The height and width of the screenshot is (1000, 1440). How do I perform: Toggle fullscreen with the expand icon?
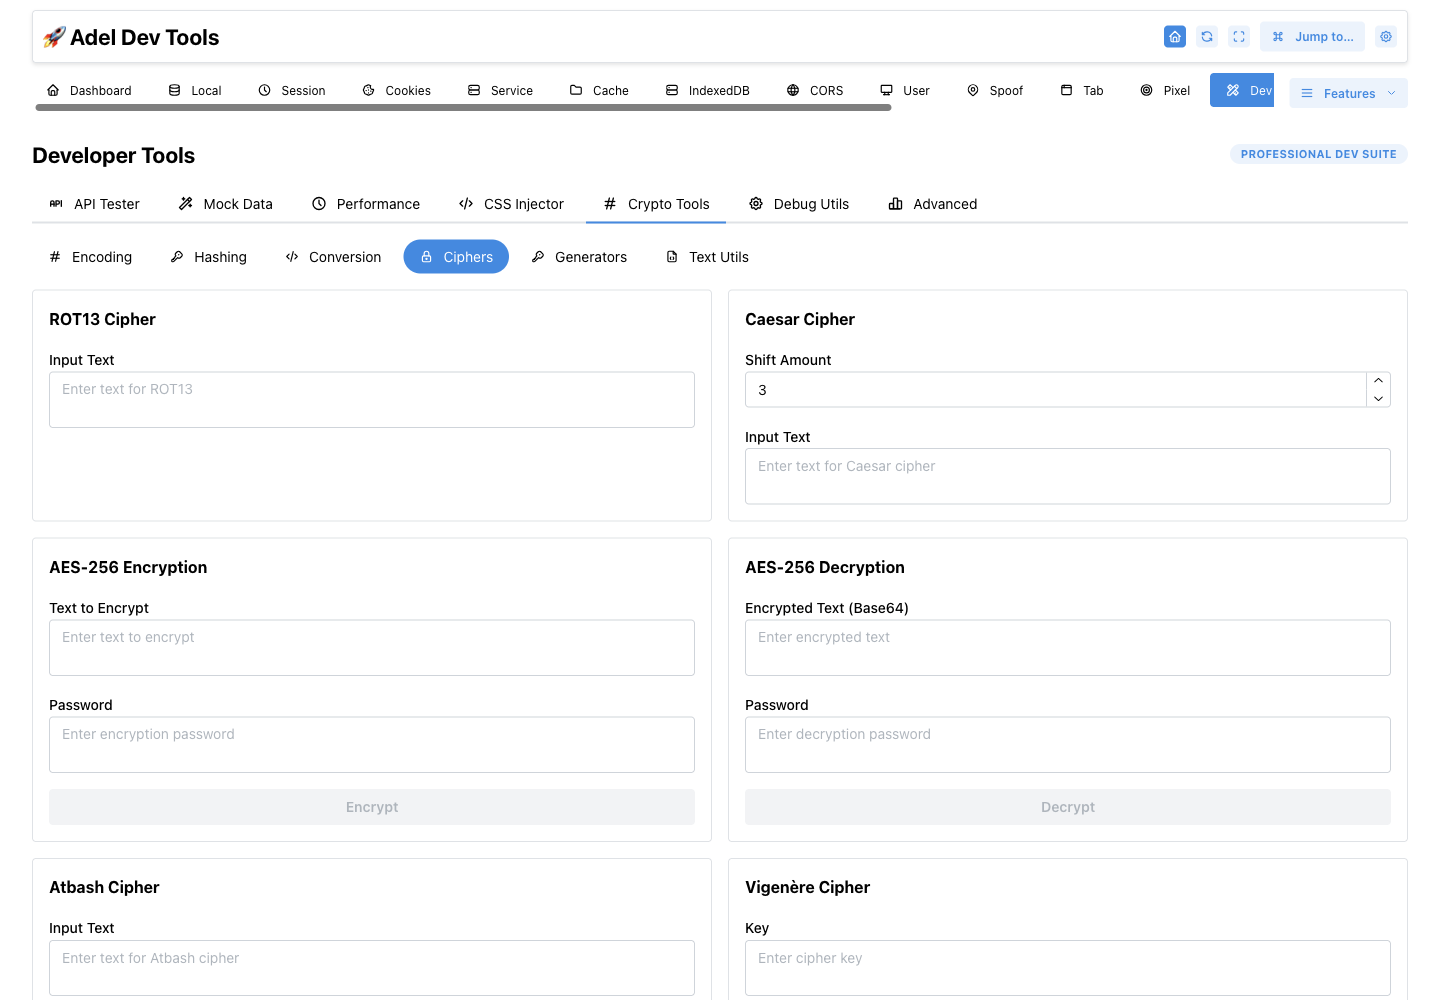(x=1239, y=37)
